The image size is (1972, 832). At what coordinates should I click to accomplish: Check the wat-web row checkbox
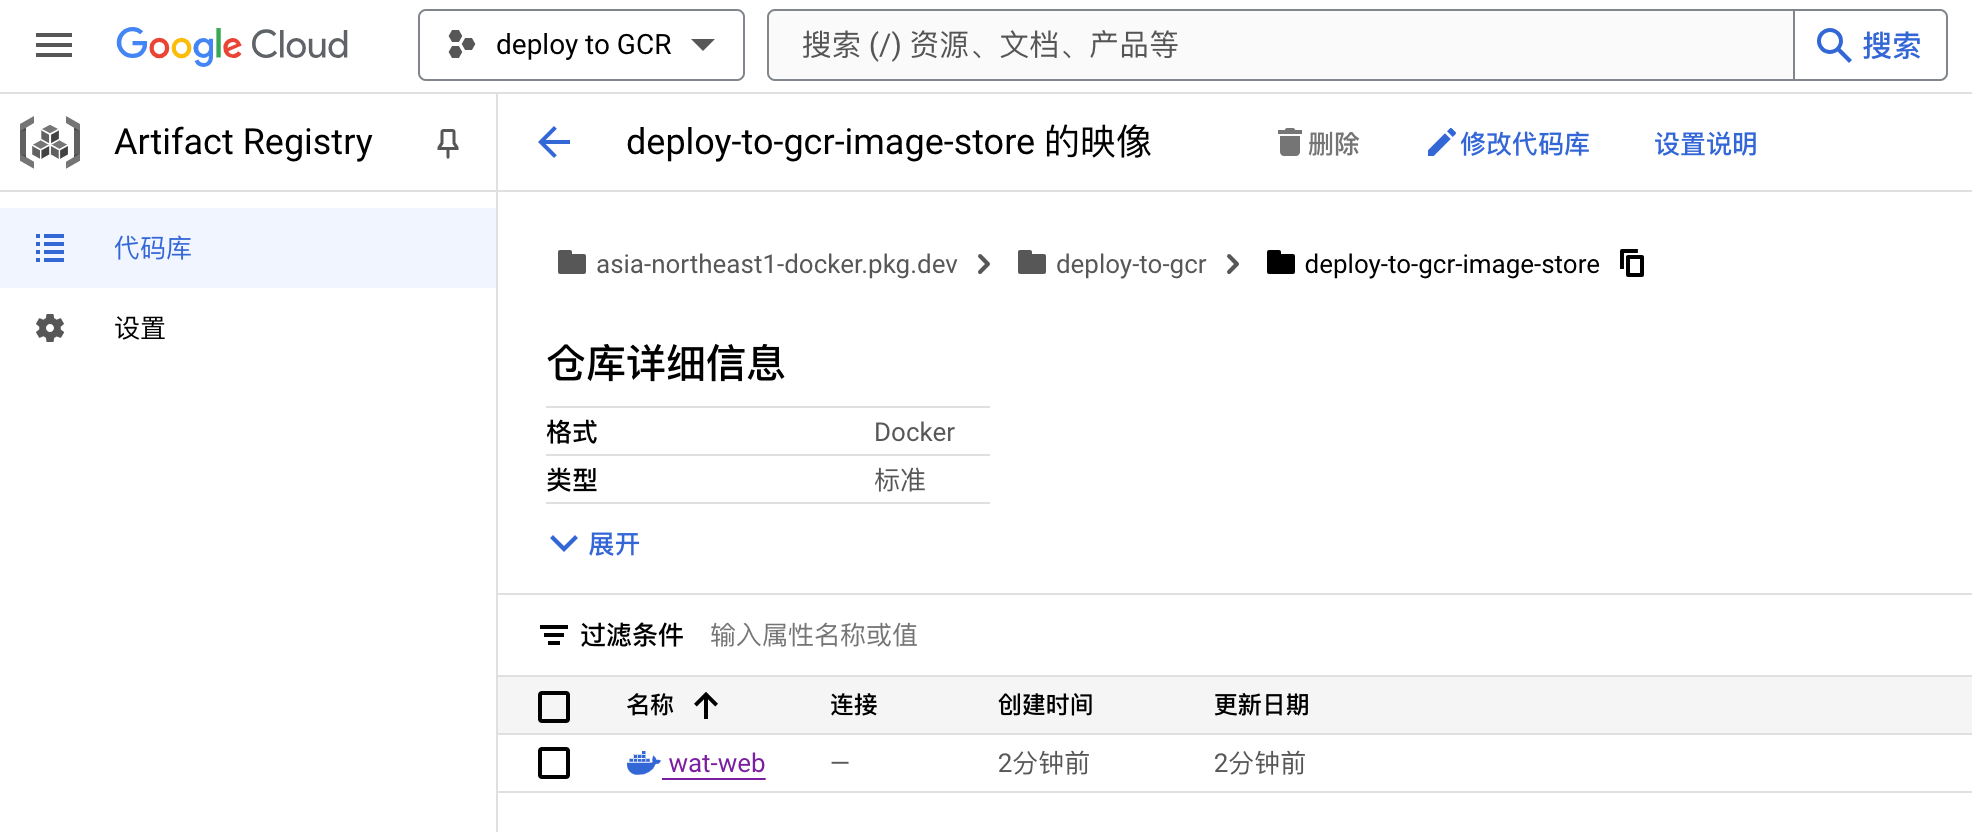(554, 763)
